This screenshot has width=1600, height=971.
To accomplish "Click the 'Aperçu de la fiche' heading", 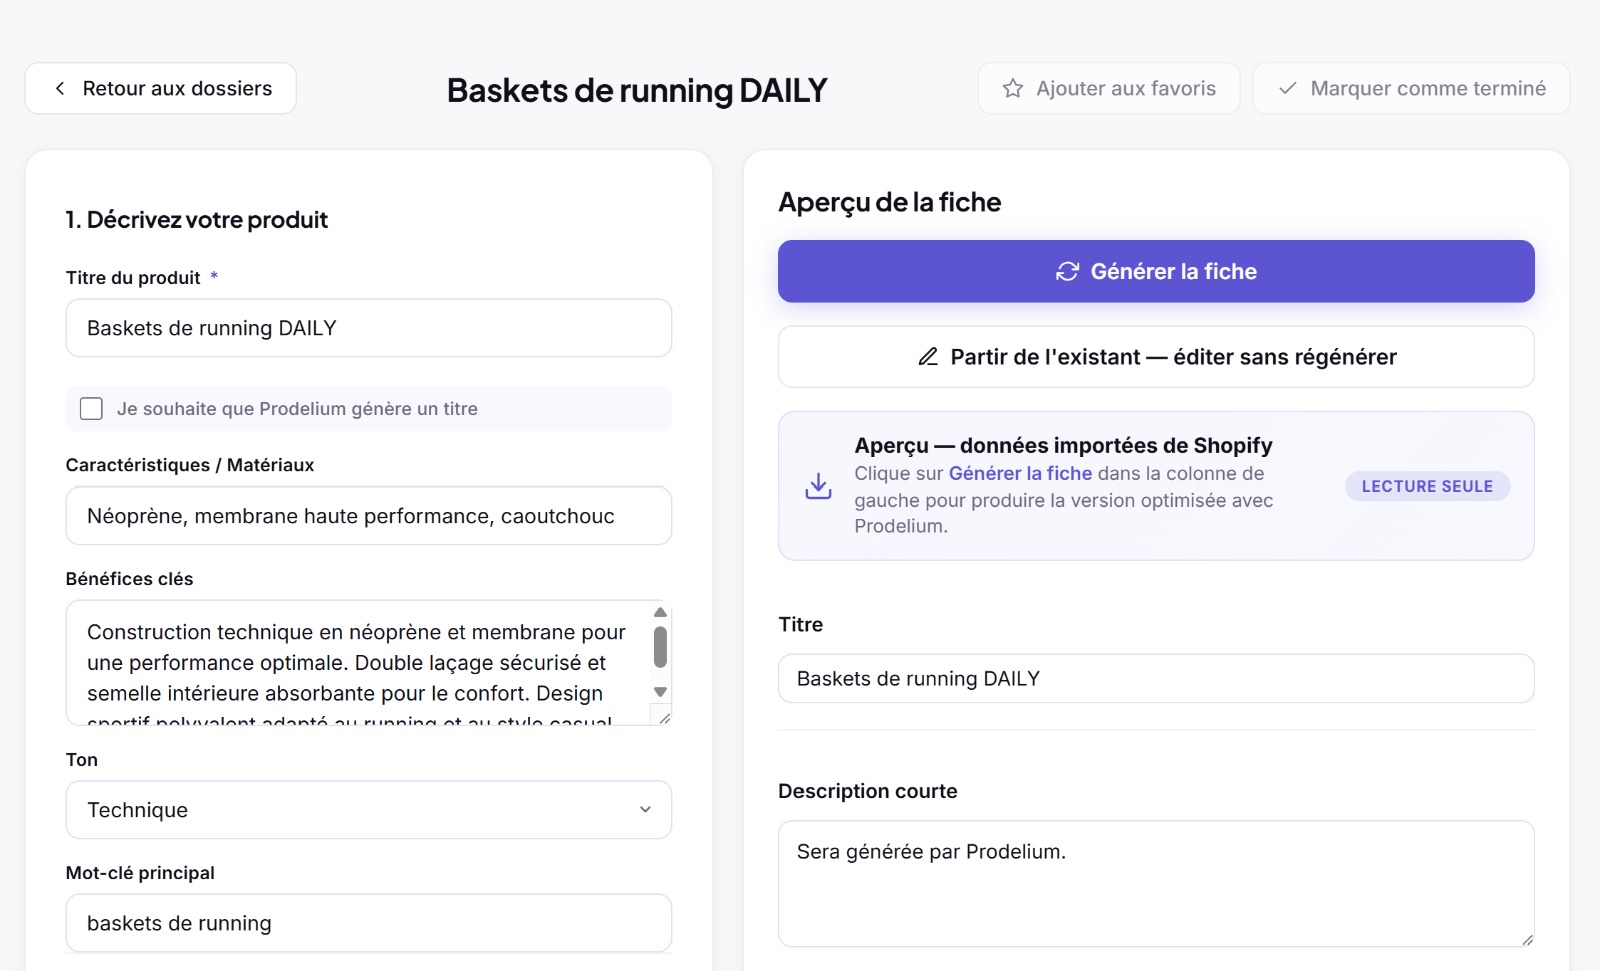I will (x=890, y=202).
